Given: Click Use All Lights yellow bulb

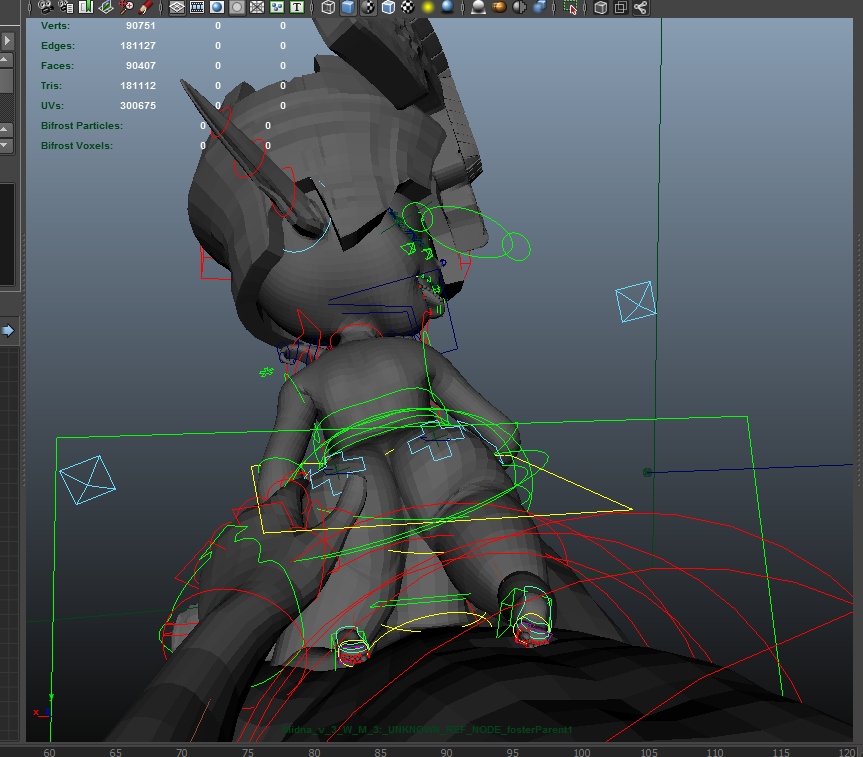Looking at the screenshot, I should pos(428,7).
